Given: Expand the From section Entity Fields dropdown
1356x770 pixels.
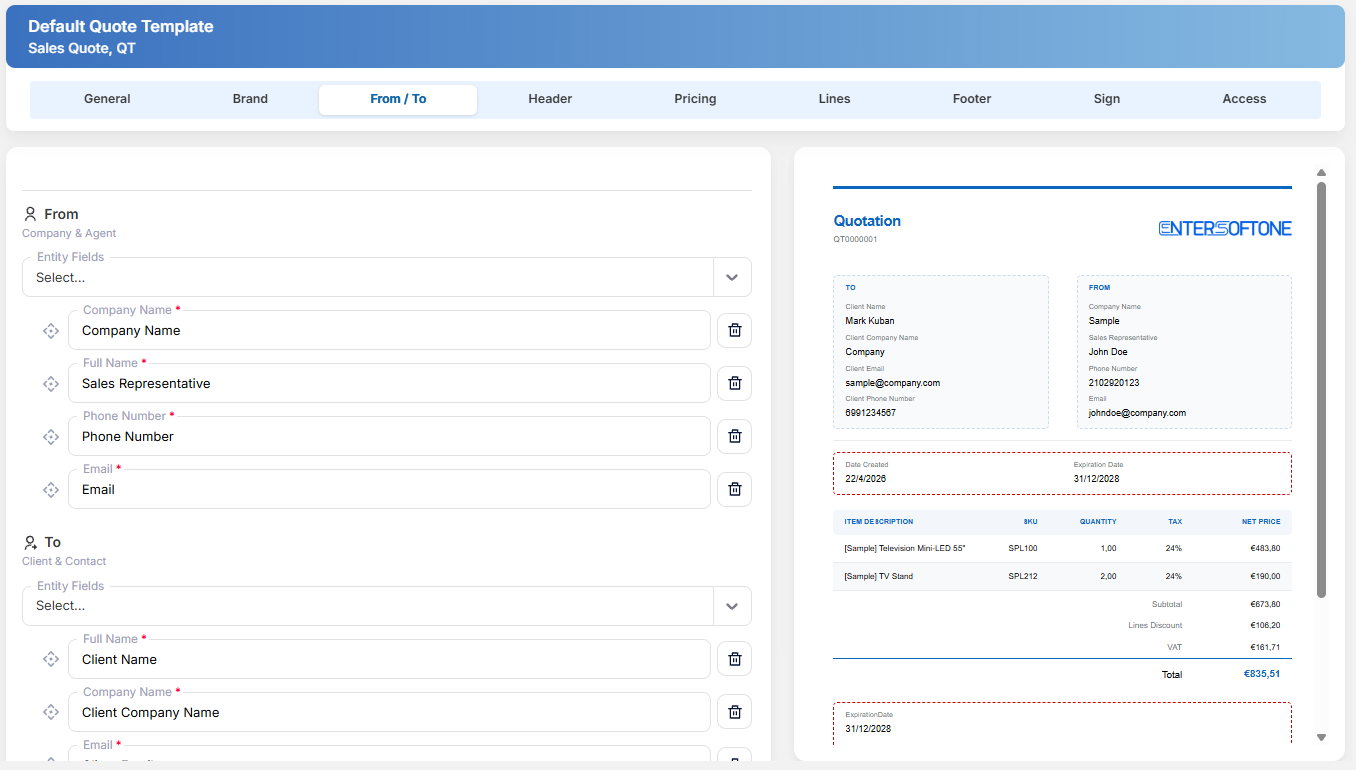Looking at the screenshot, I should (x=732, y=277).
